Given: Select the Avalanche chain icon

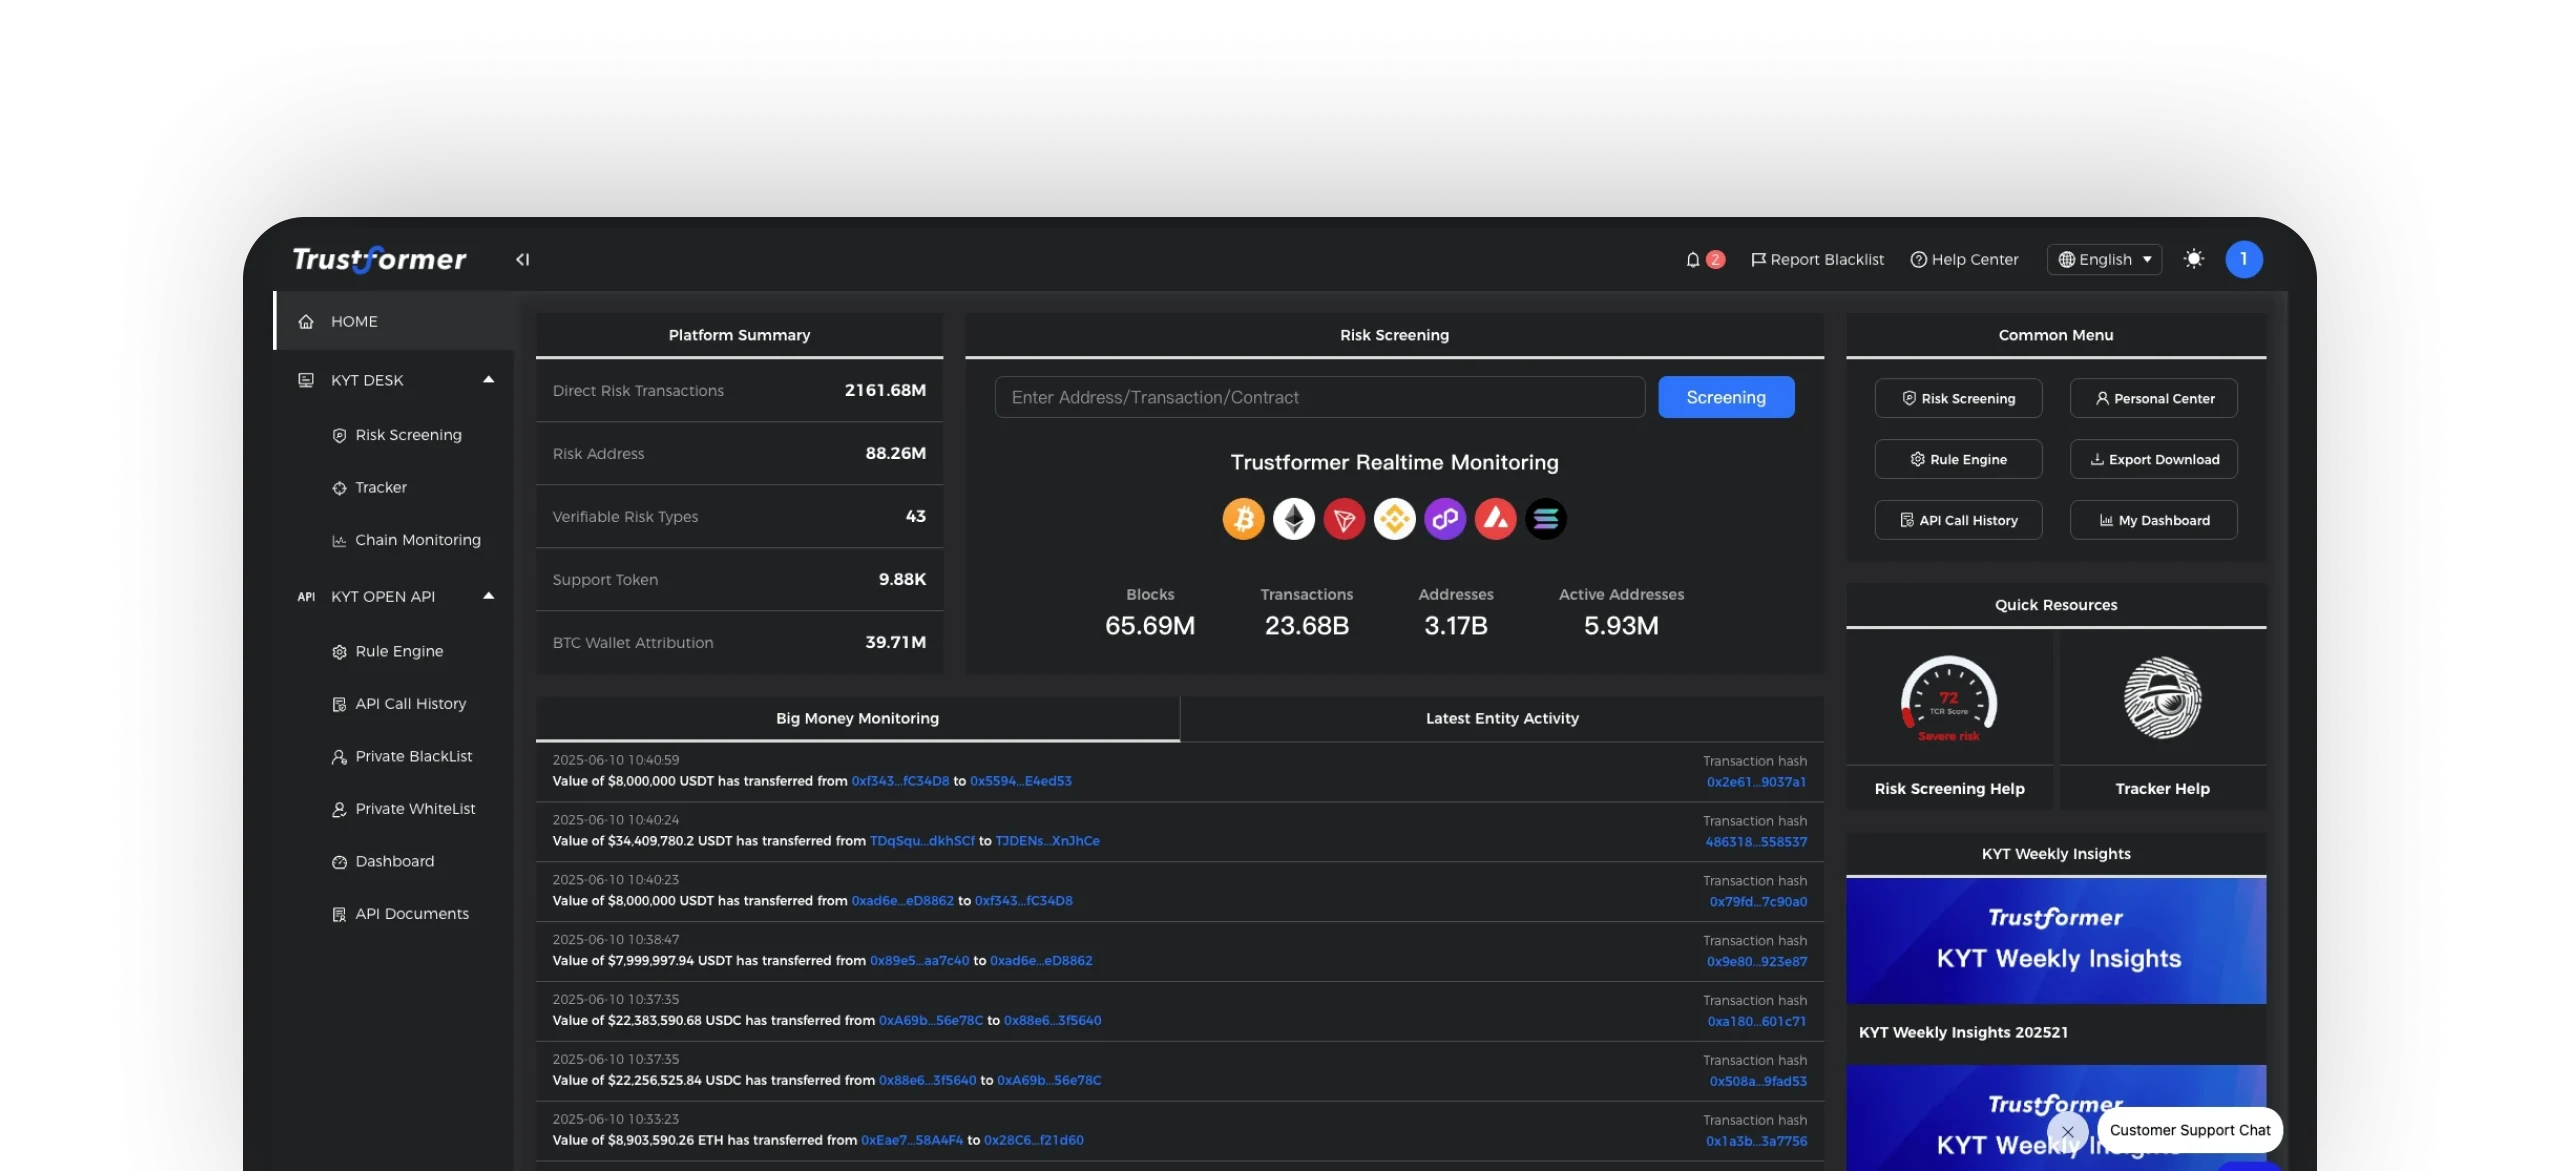Looking at the screenshot, I should pyautogui.click(x=1495, y=519).
